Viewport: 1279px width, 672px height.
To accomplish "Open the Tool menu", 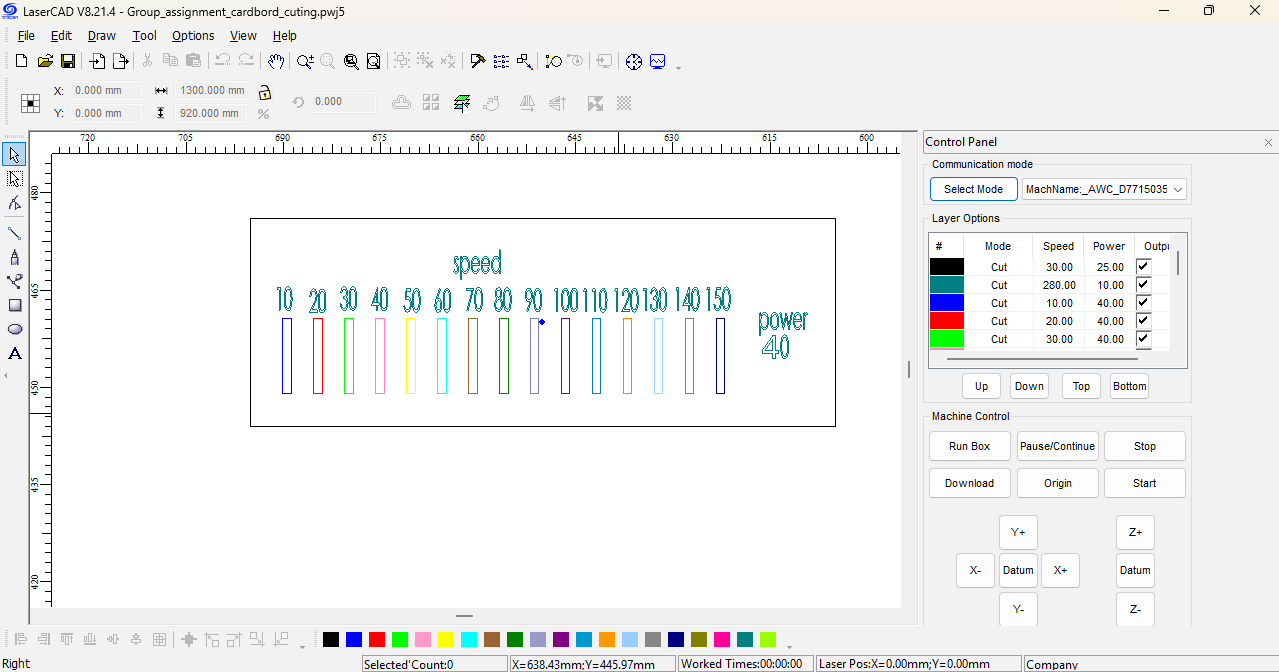I will coord(145,35).
